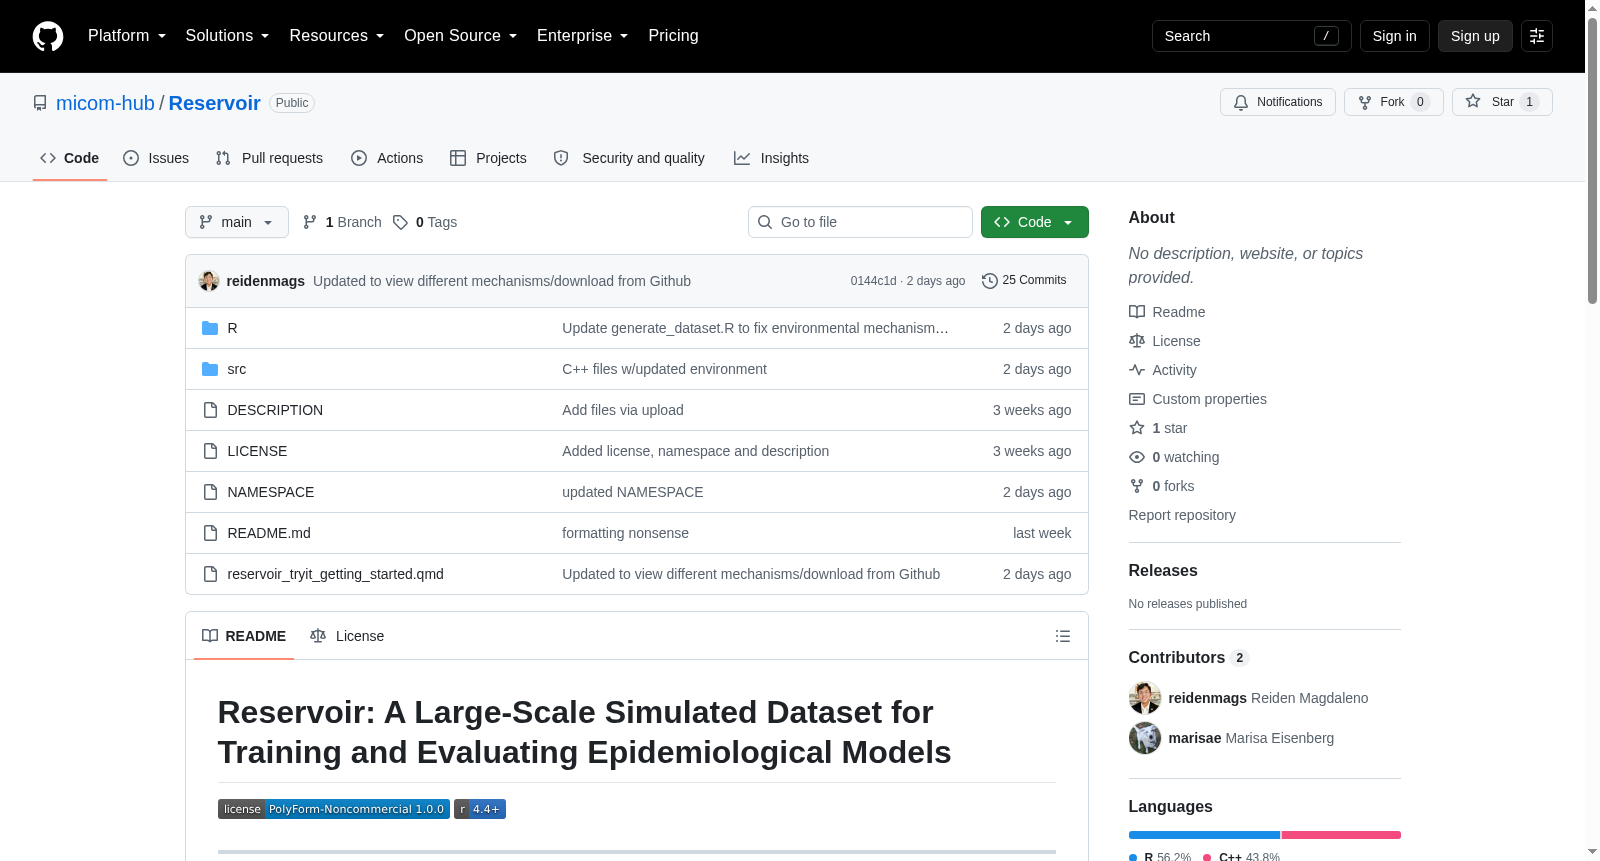
Task: Click the Search box in header
Action: tap(1252, 36)
